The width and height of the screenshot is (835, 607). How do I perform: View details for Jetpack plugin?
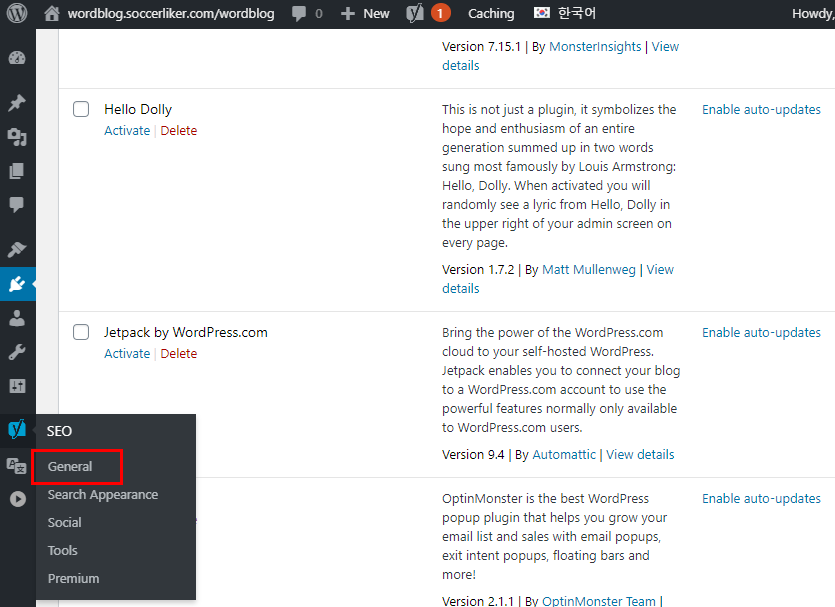pos(640,455)
